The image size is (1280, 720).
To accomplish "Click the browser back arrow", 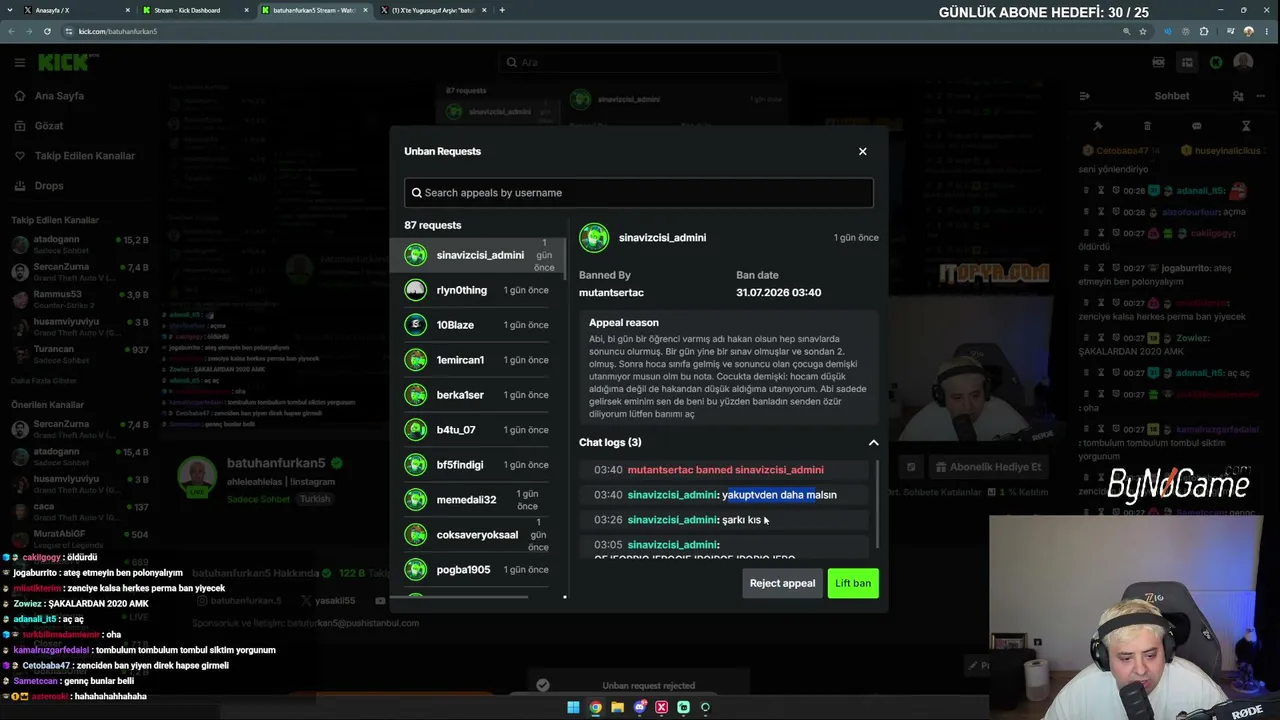I will coord(12,31).
